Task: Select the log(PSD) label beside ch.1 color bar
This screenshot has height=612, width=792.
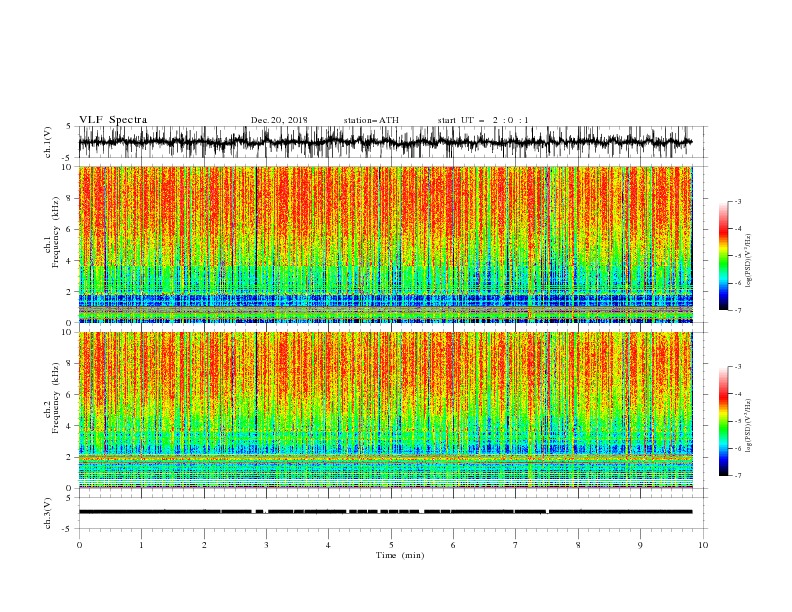Action: [748, 261]
